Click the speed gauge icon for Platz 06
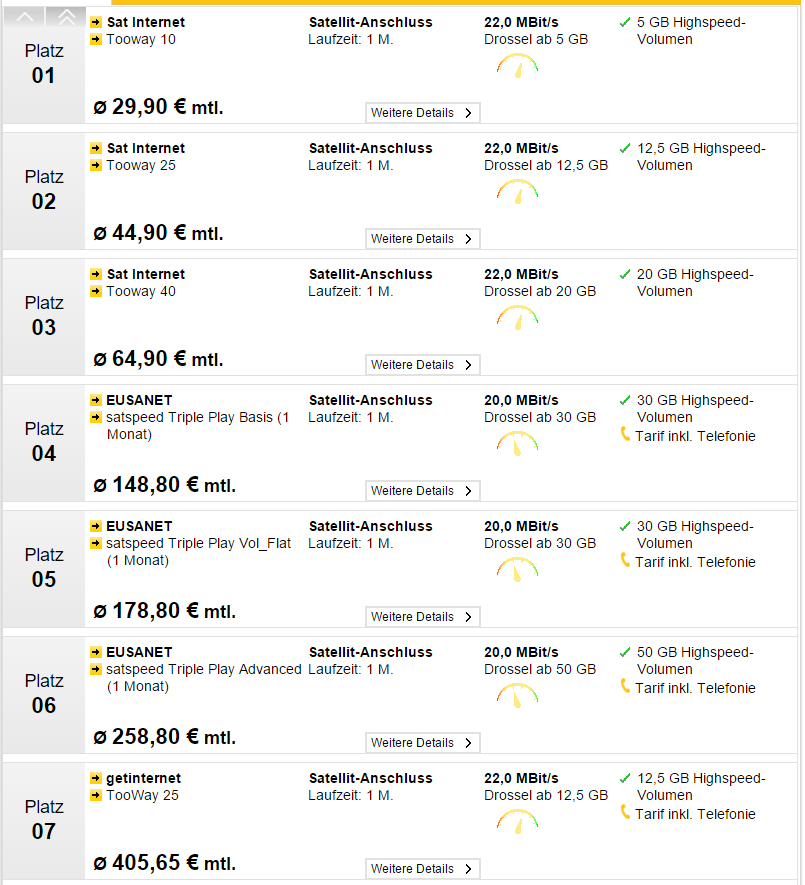This screenshot has width=805, height=885. point(517,695)
